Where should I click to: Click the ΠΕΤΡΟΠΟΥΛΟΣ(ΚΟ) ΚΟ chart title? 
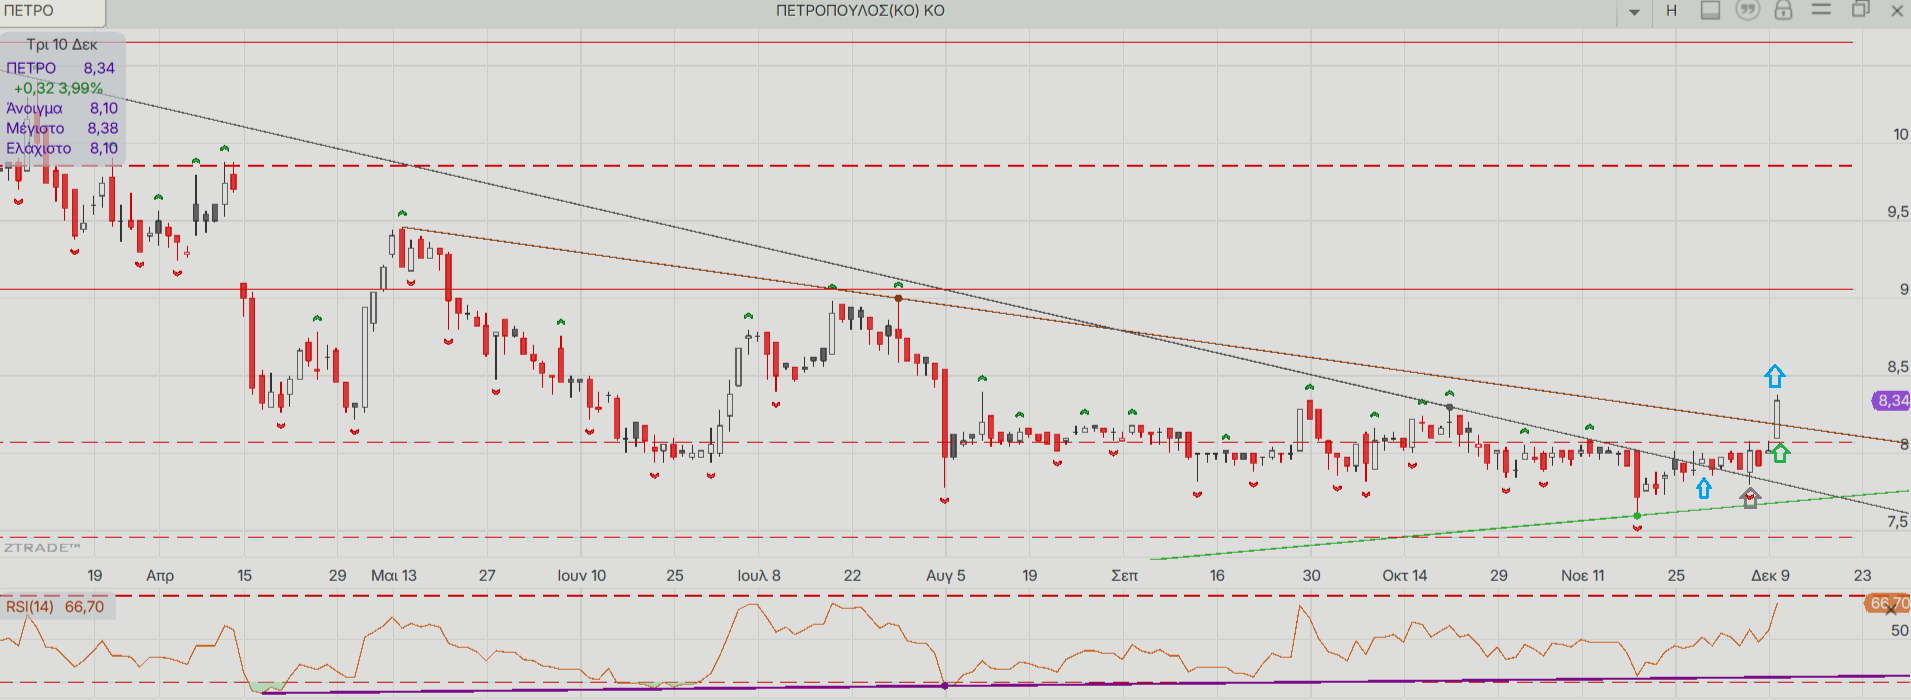(x=860, y=11)
